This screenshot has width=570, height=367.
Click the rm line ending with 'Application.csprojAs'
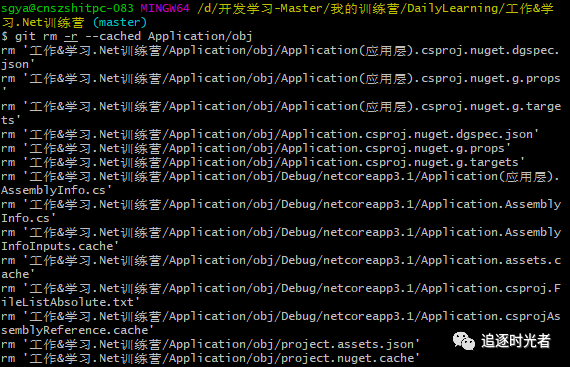point(281,316)
